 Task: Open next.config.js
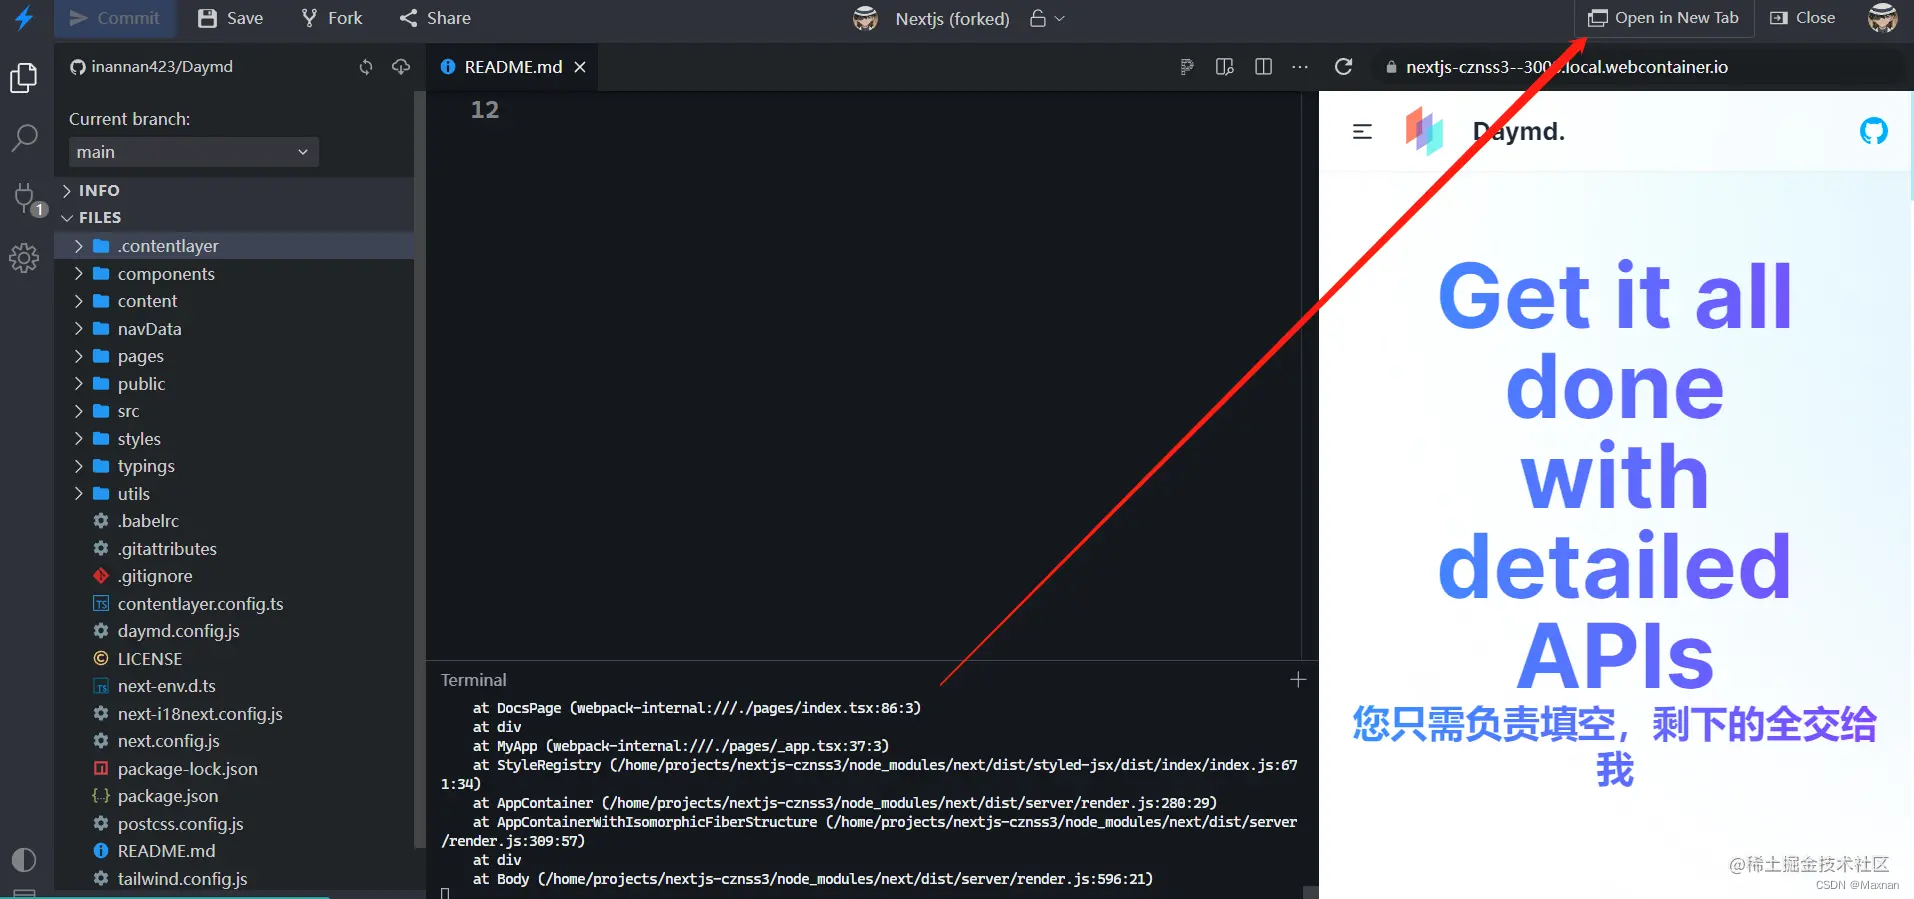click(234, 741)
